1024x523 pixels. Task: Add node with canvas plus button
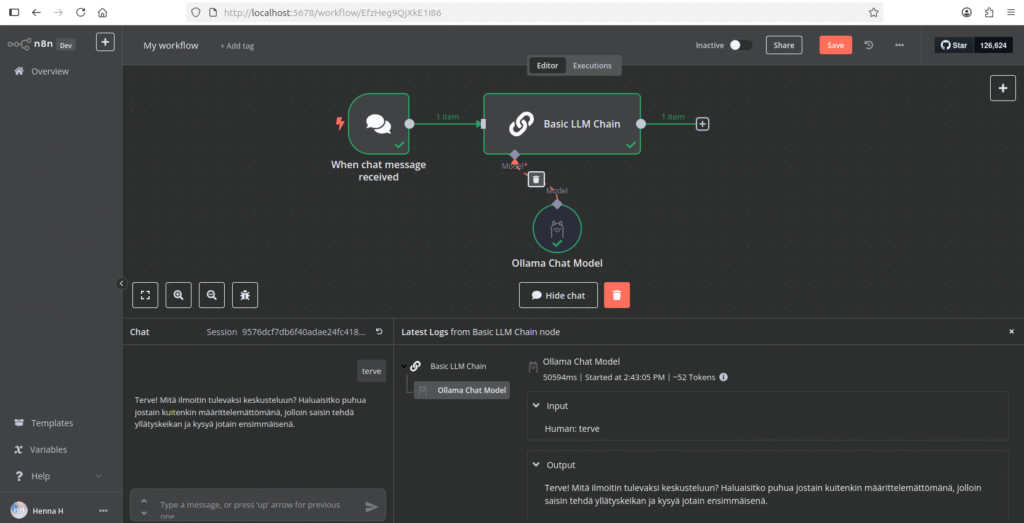[x=1002, y=88]
